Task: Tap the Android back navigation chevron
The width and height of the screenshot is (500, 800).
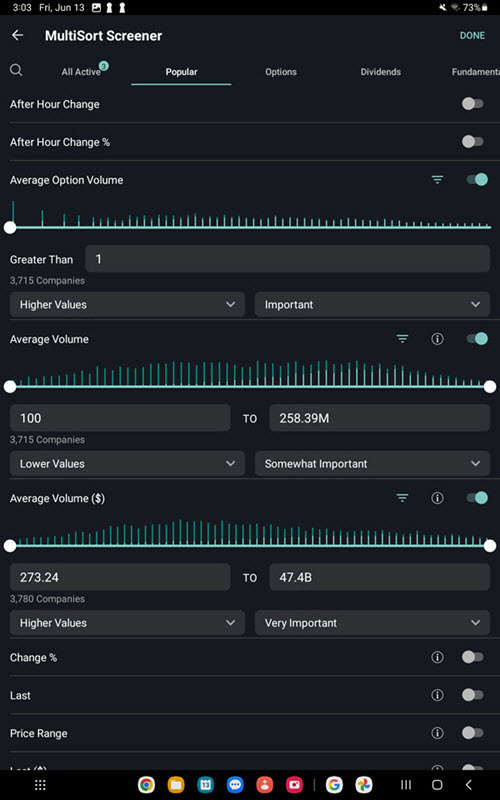Action: 469,785
